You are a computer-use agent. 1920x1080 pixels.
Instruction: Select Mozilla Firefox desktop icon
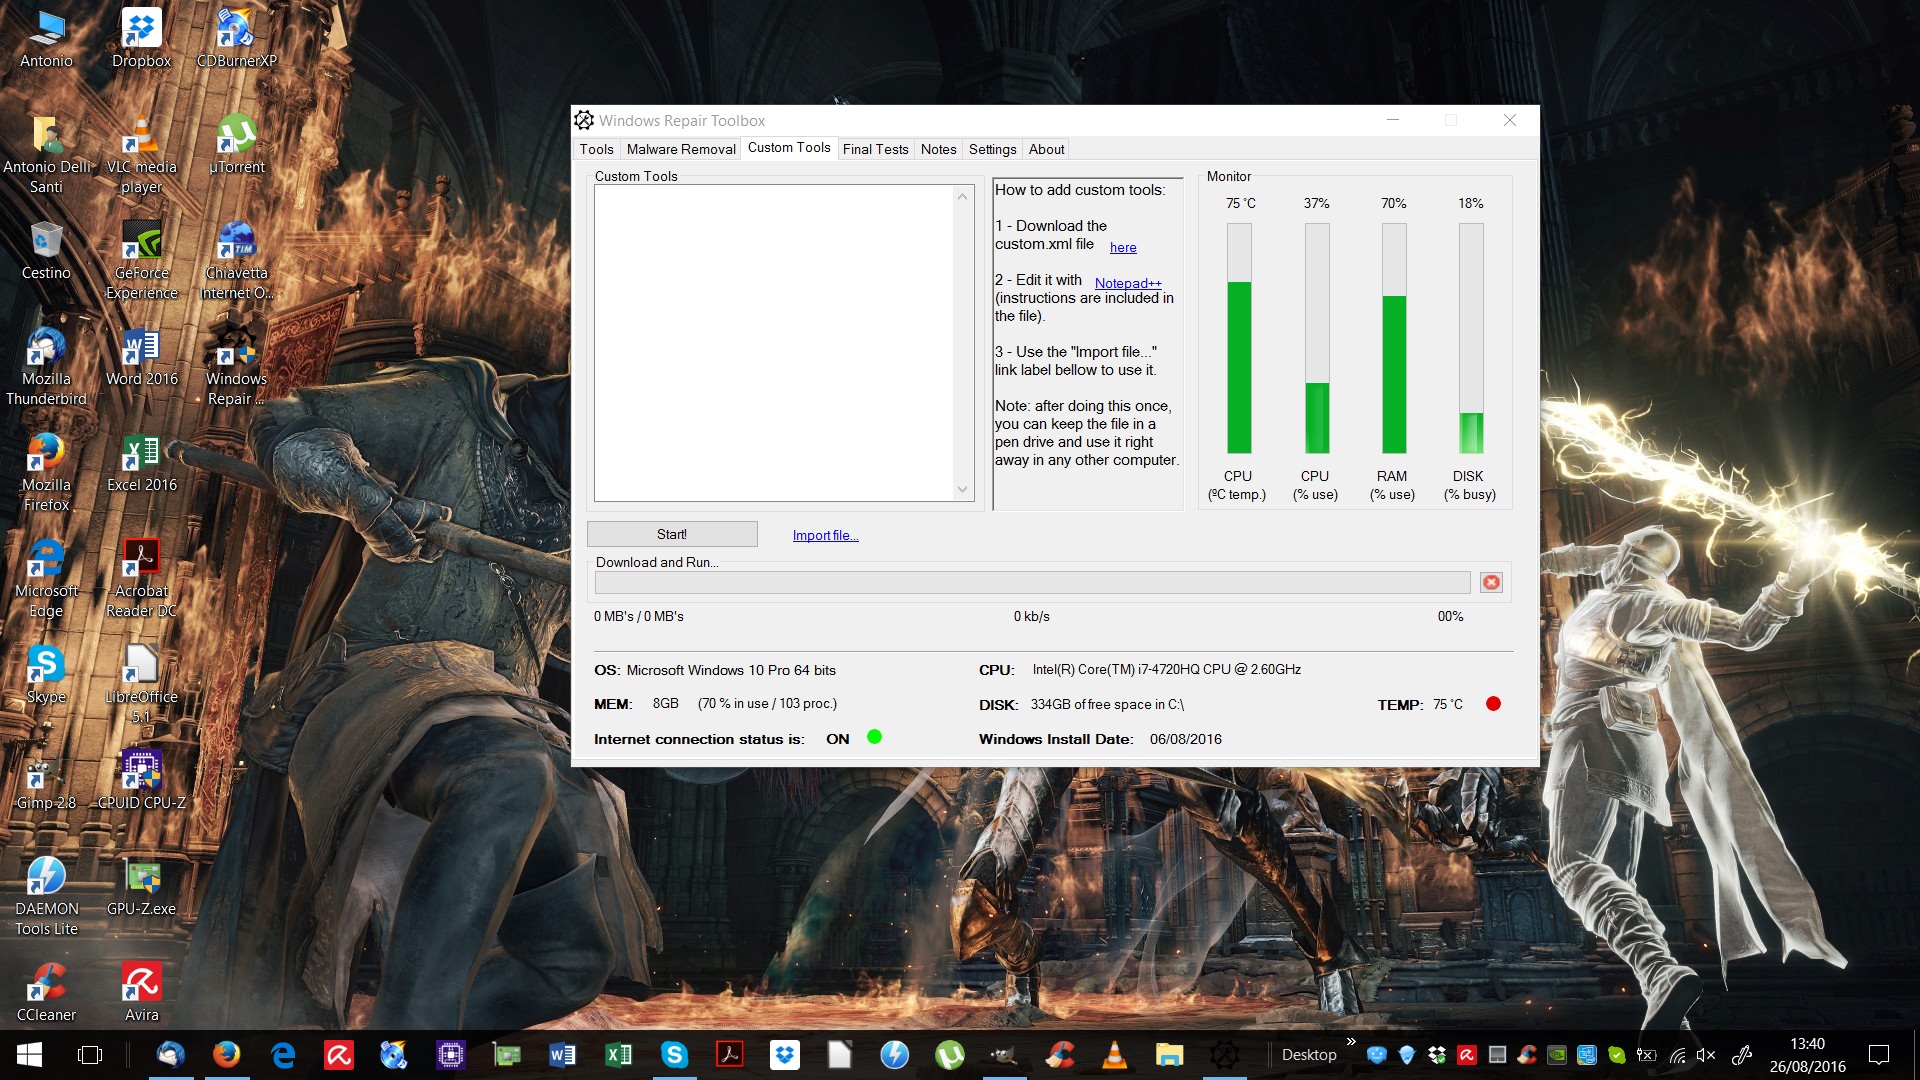(46, 473)
